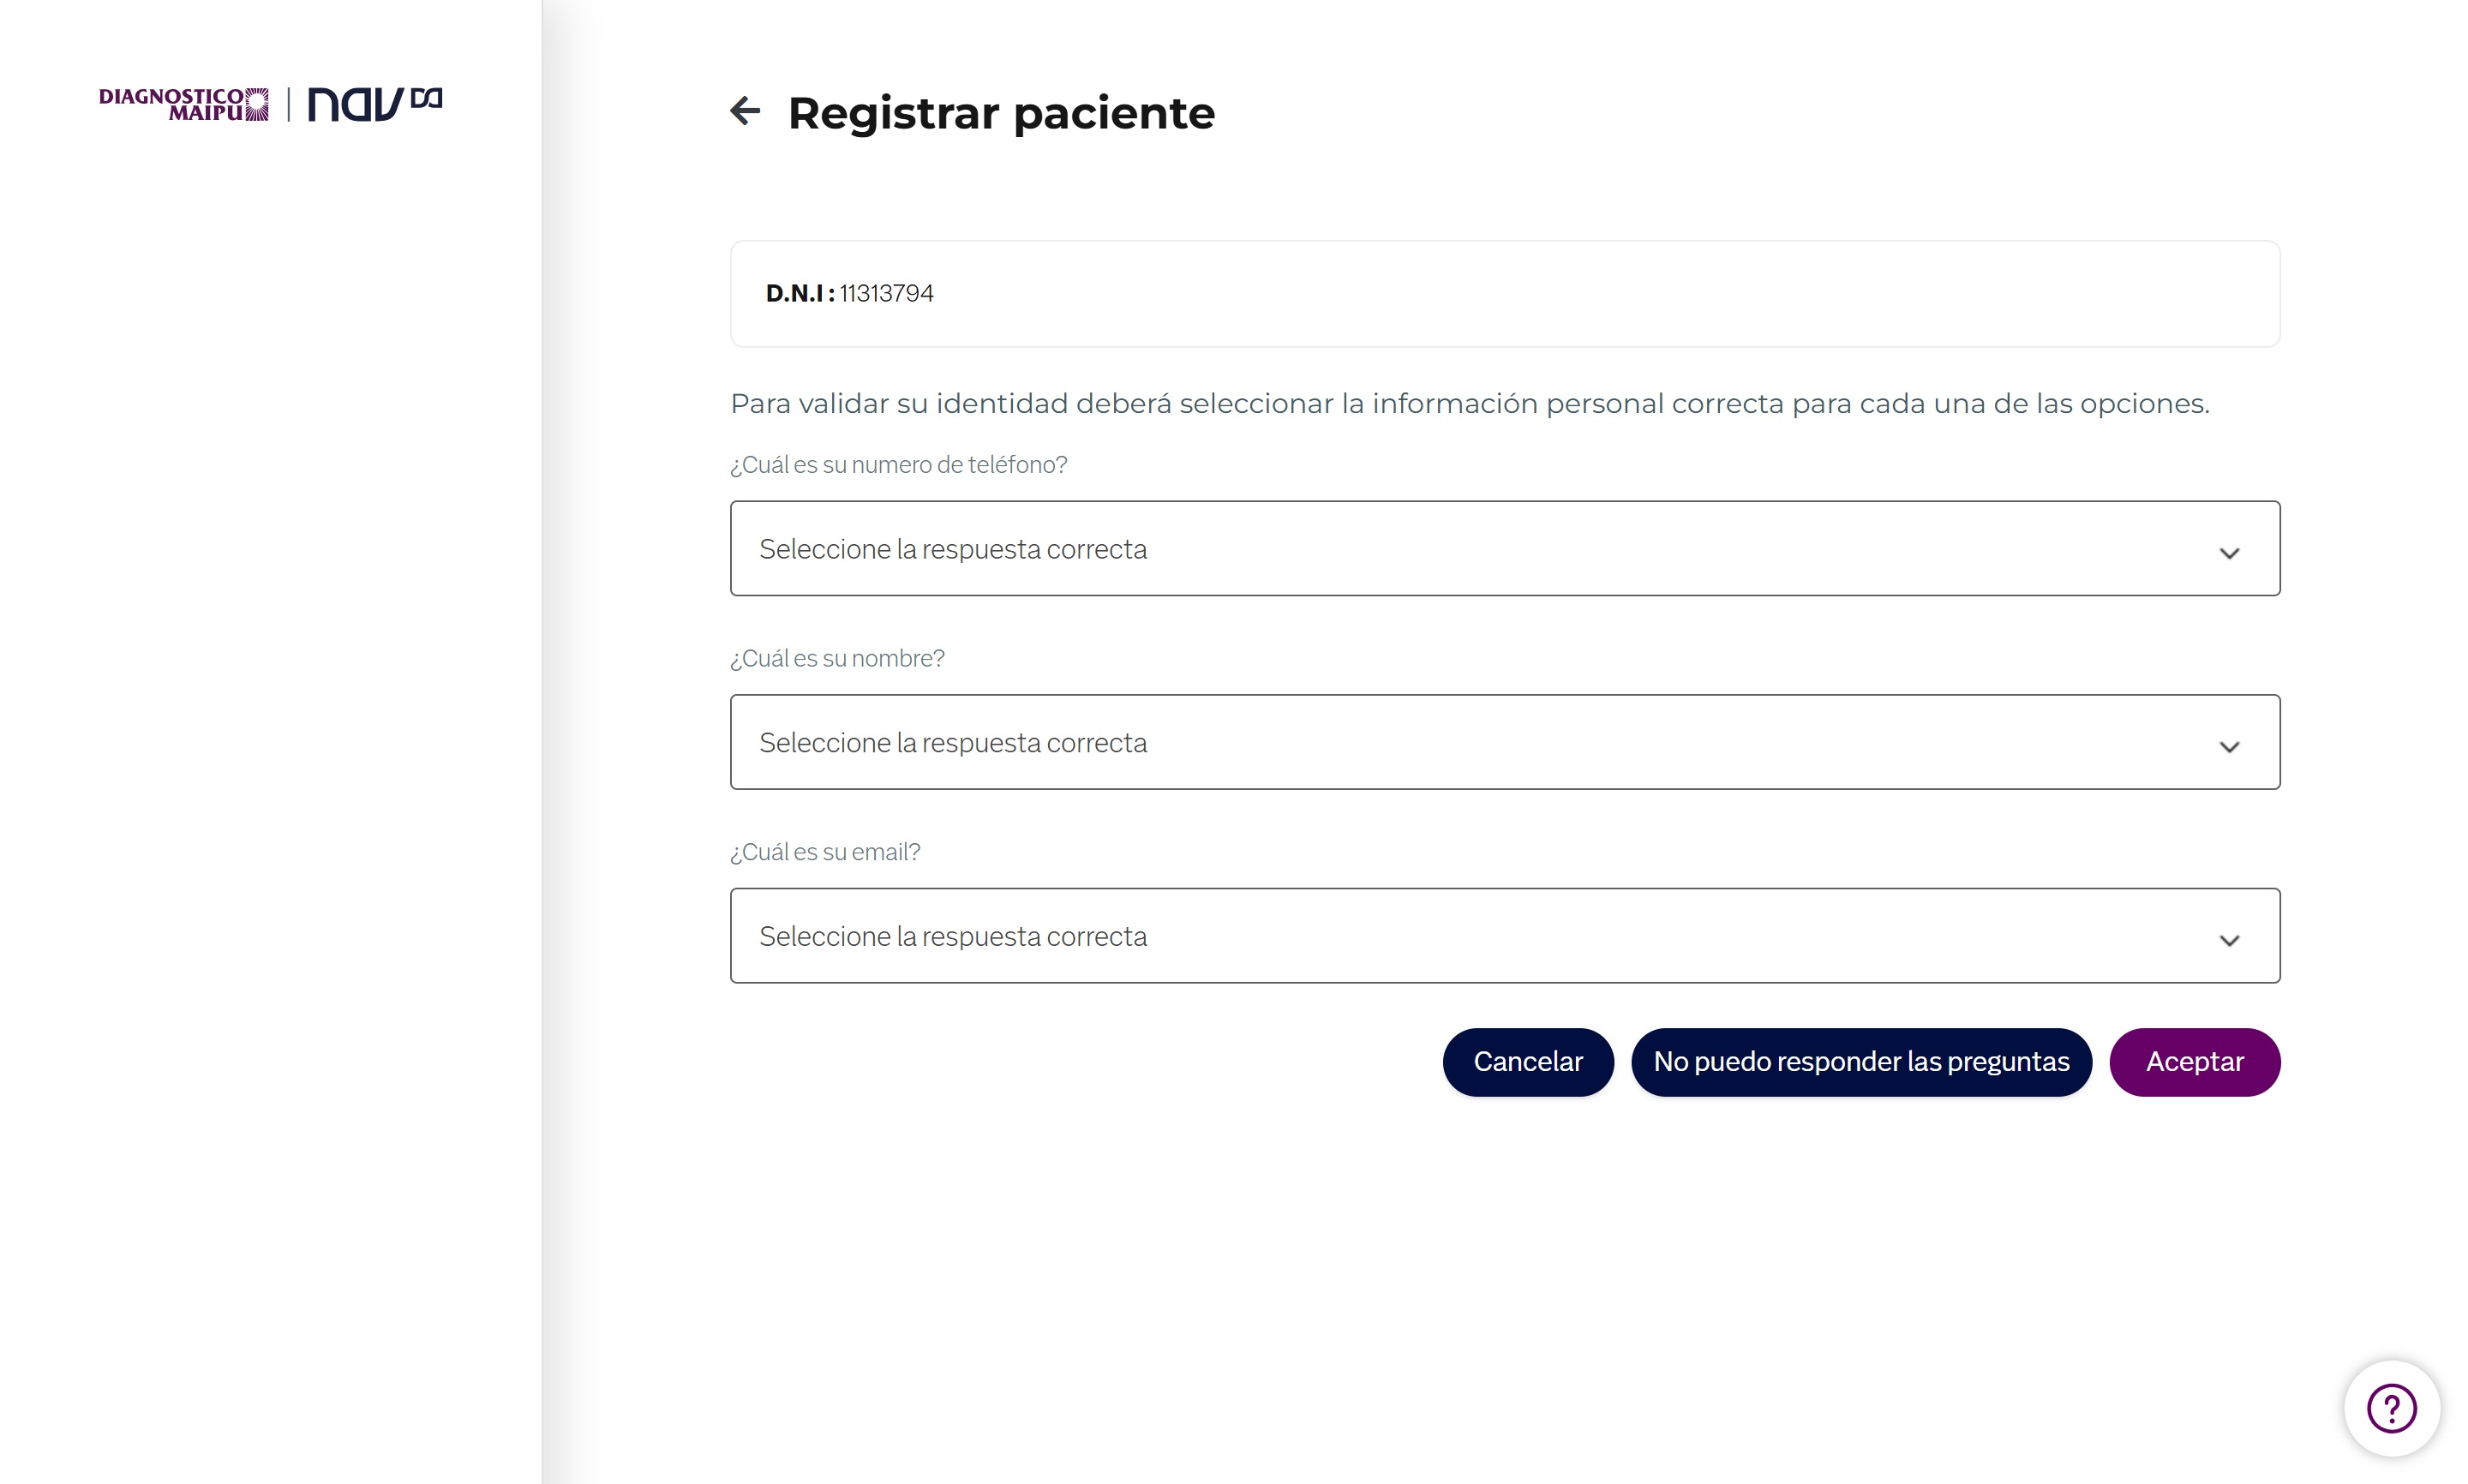Click No puedo responder las preguntas
The height and width of the screenshot is (1484, 2468).
pyautogui.click(x=1861, y=1062)
